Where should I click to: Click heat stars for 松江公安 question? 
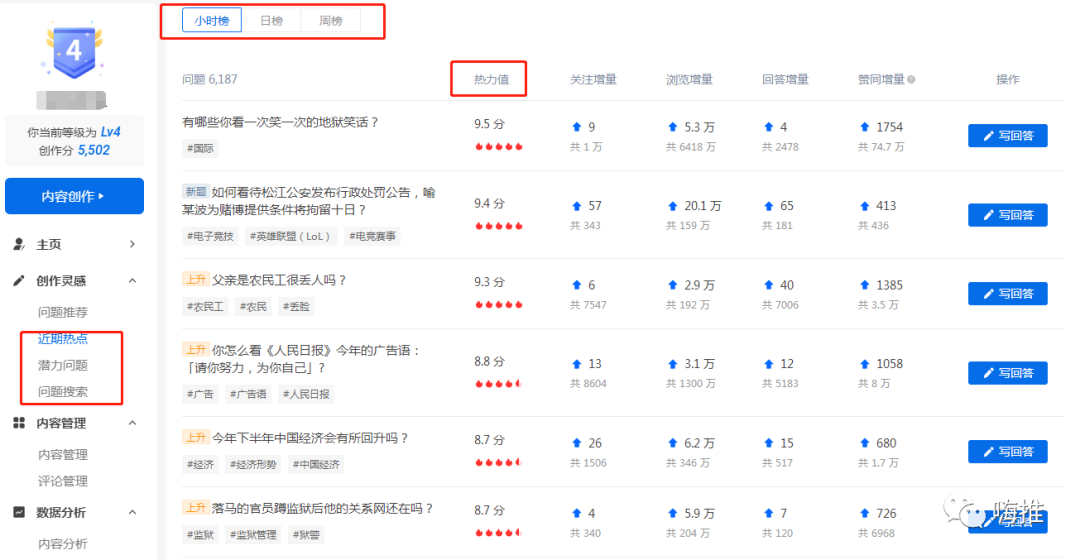499,226
